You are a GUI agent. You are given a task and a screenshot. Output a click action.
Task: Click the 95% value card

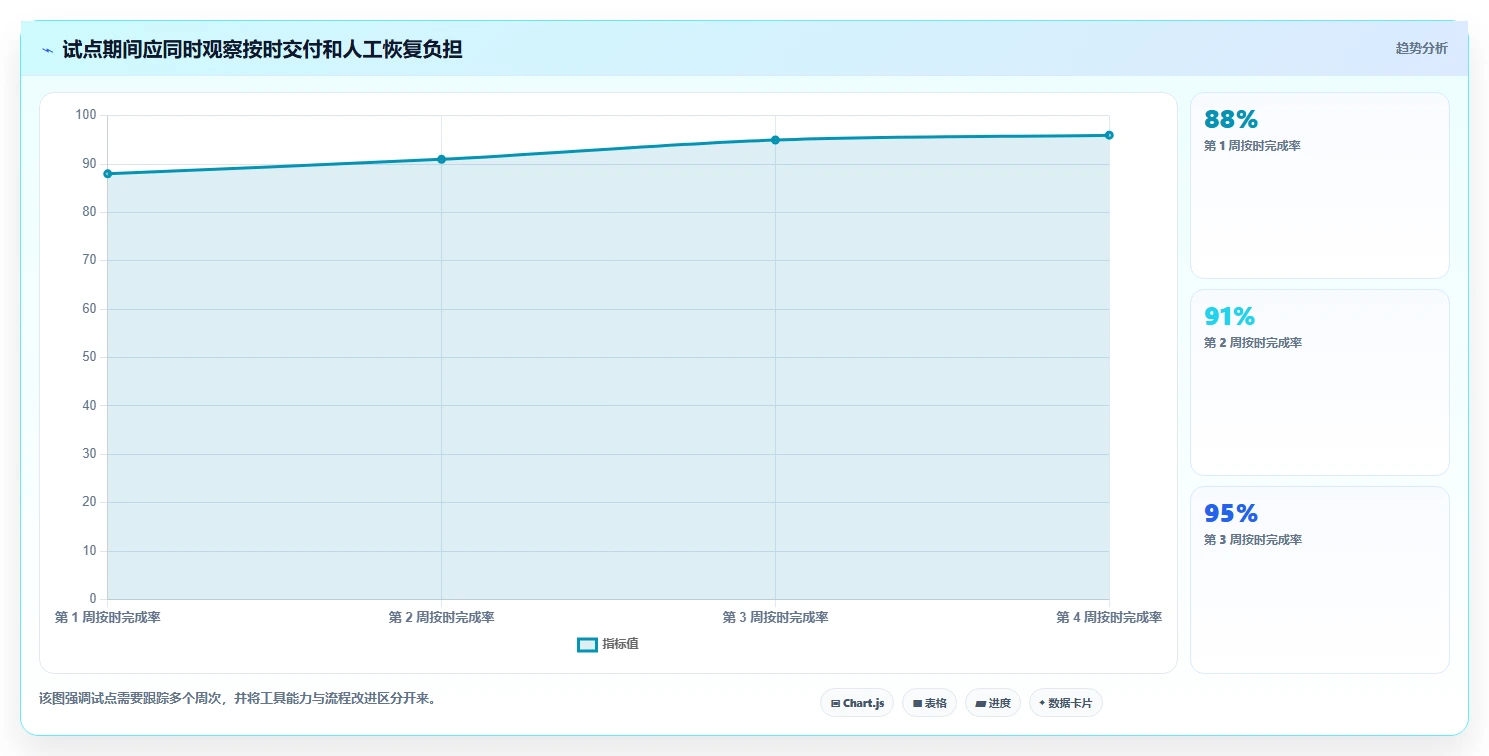pyautogui.click(x=1319, y=579)
